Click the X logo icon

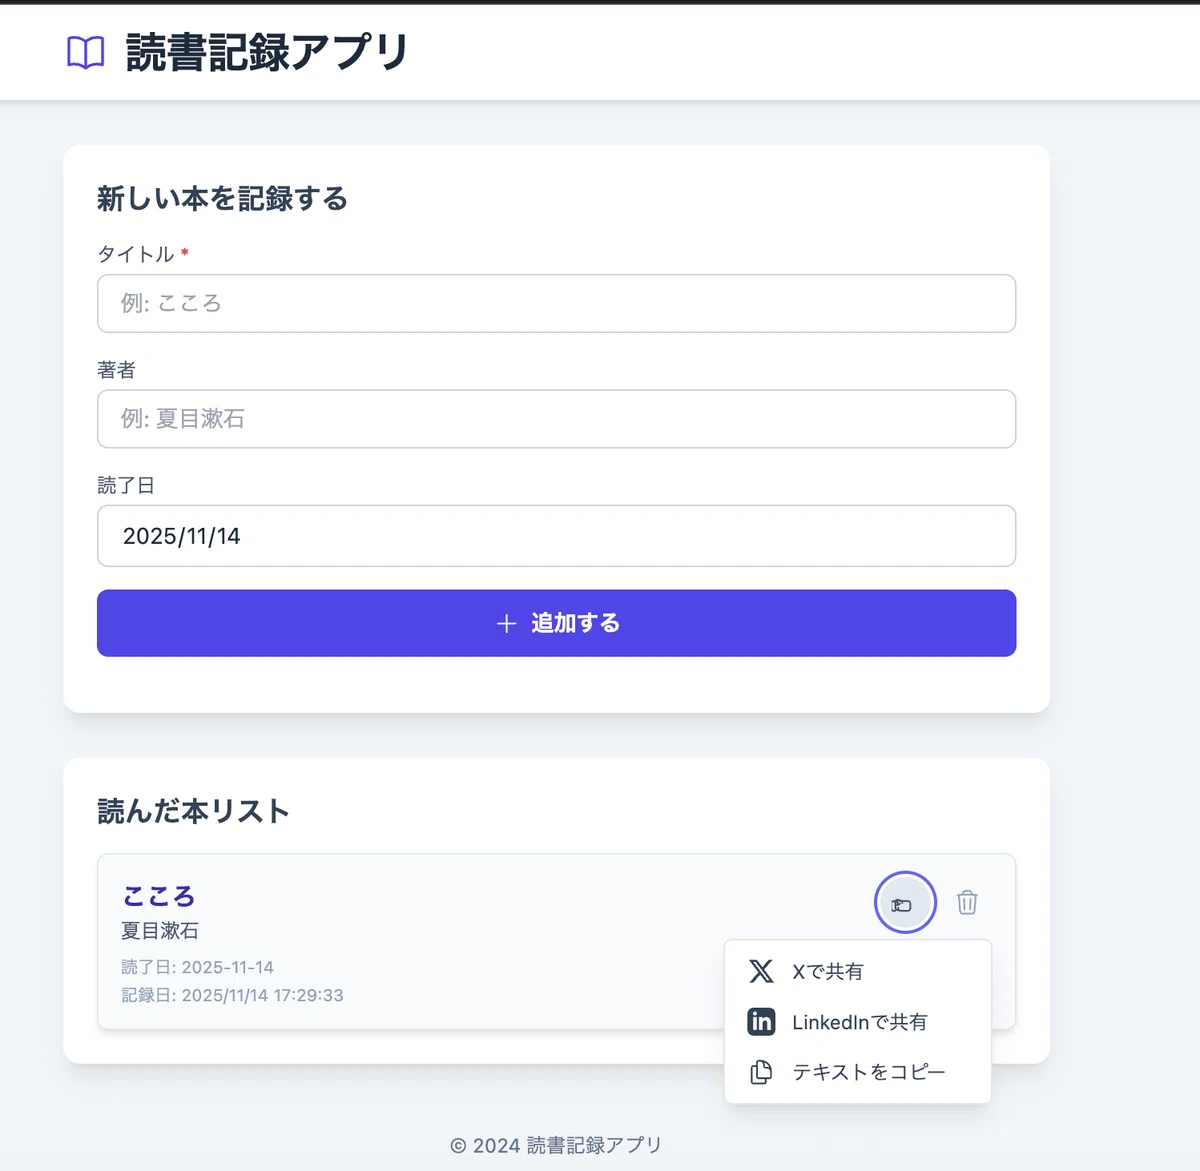pos(761,971)
